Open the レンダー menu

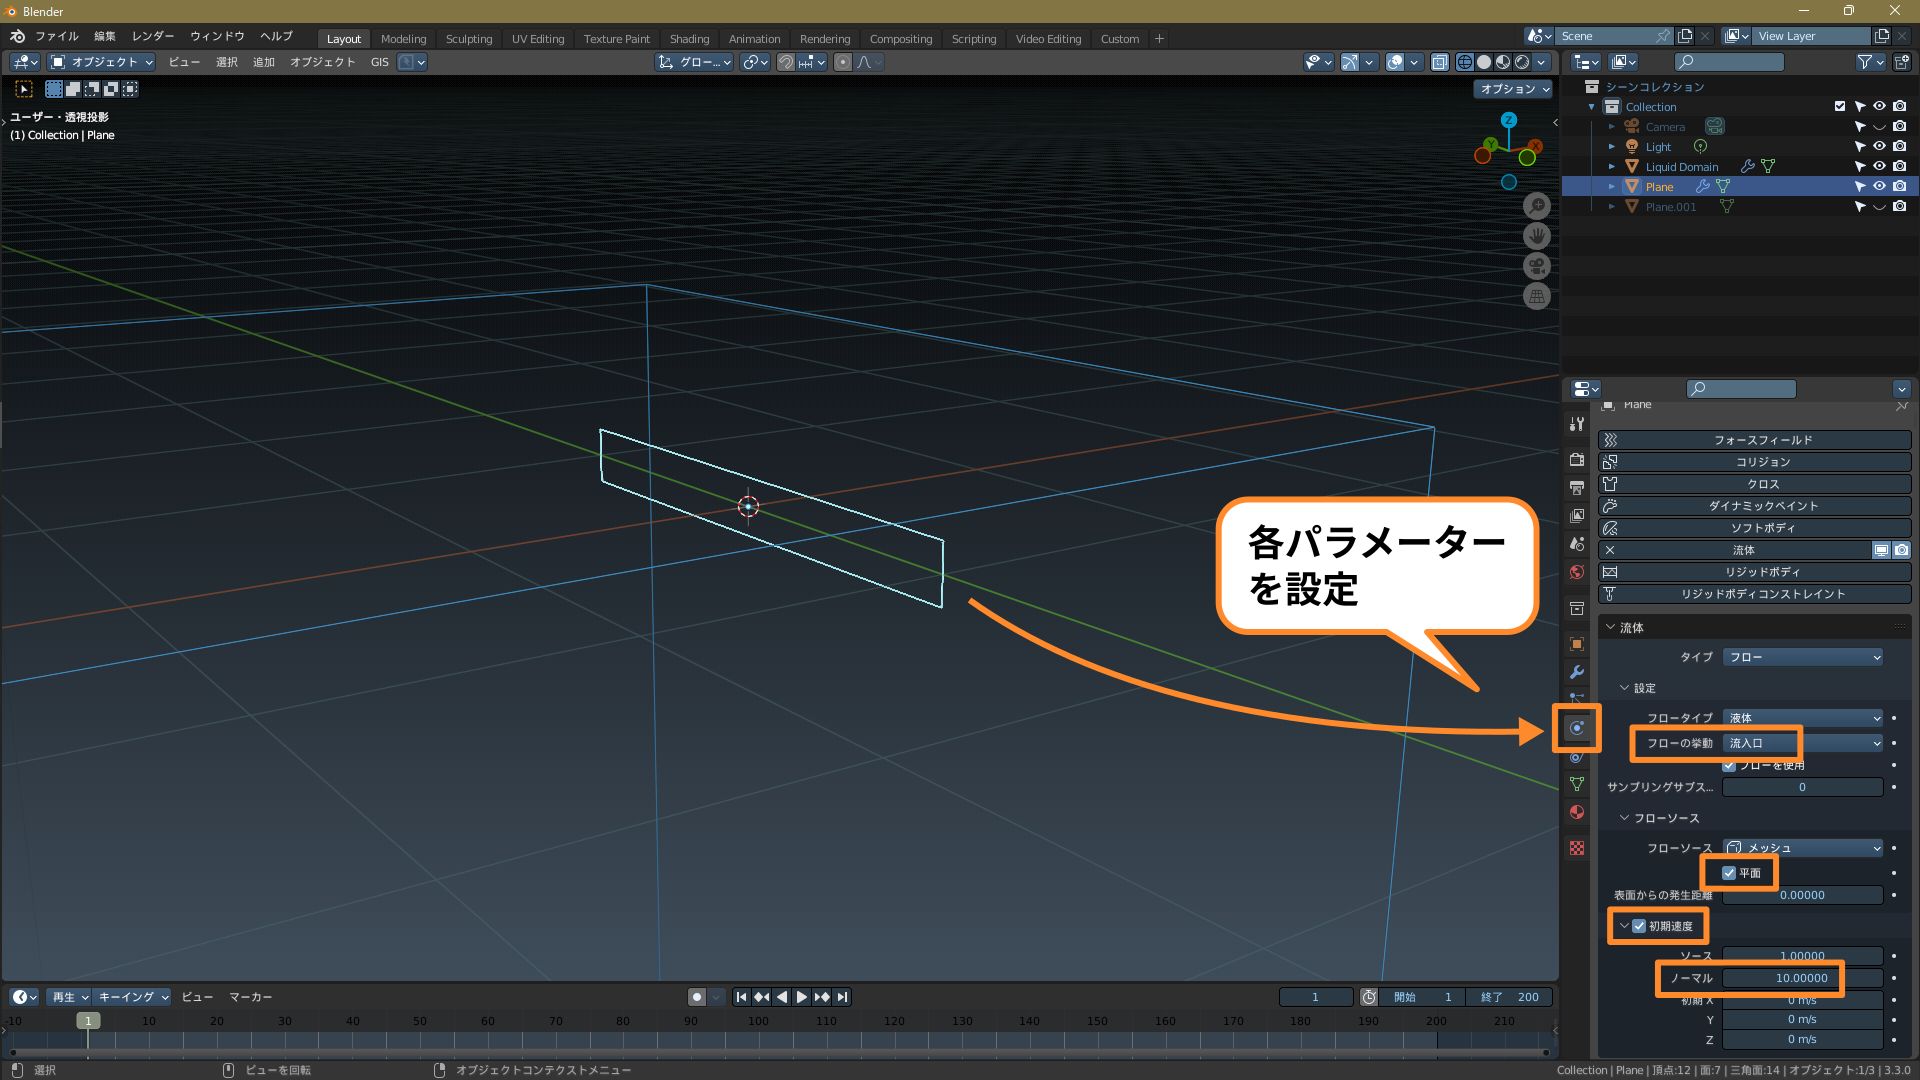coord(153,36)
